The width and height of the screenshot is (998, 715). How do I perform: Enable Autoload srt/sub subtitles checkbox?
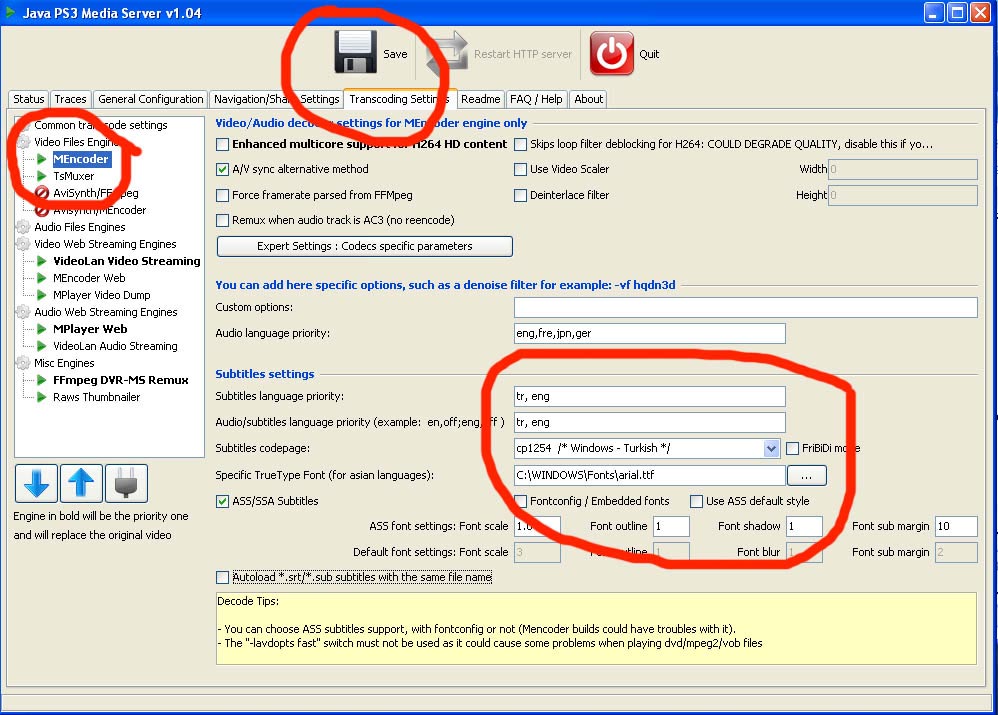coord(222,577)
